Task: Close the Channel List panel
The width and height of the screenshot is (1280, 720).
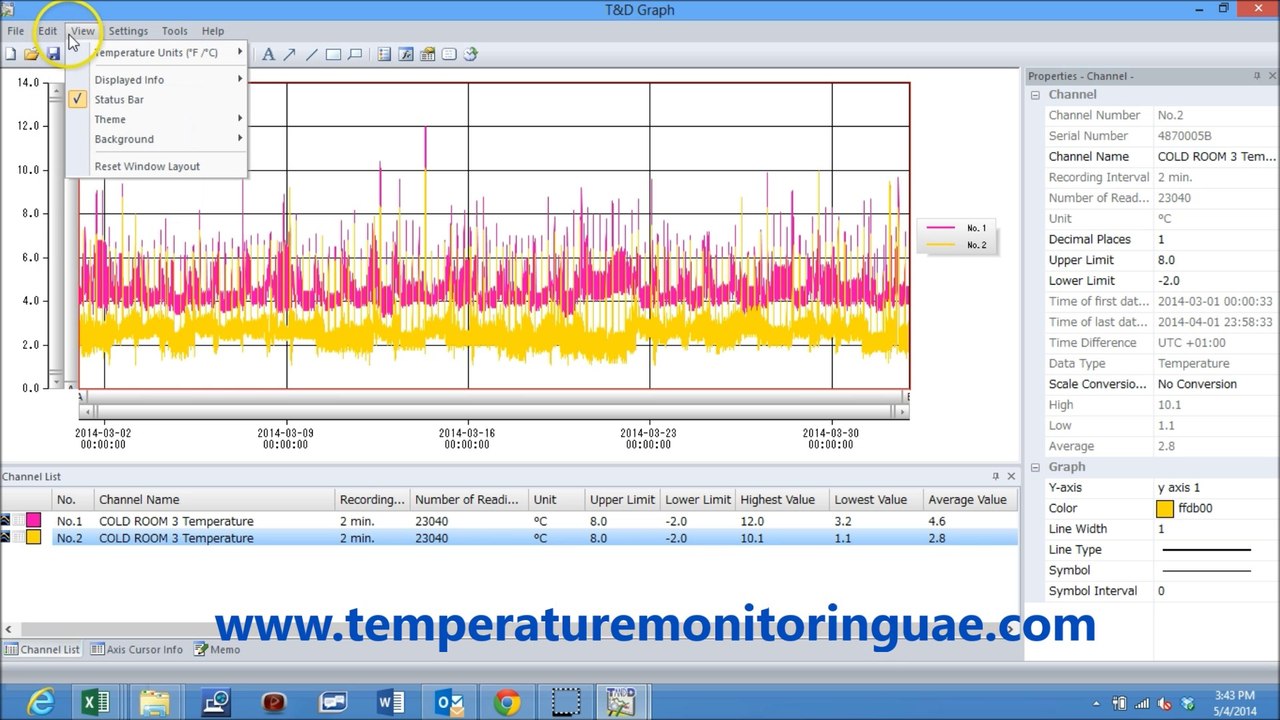Action: click(x=1011, y=476)
